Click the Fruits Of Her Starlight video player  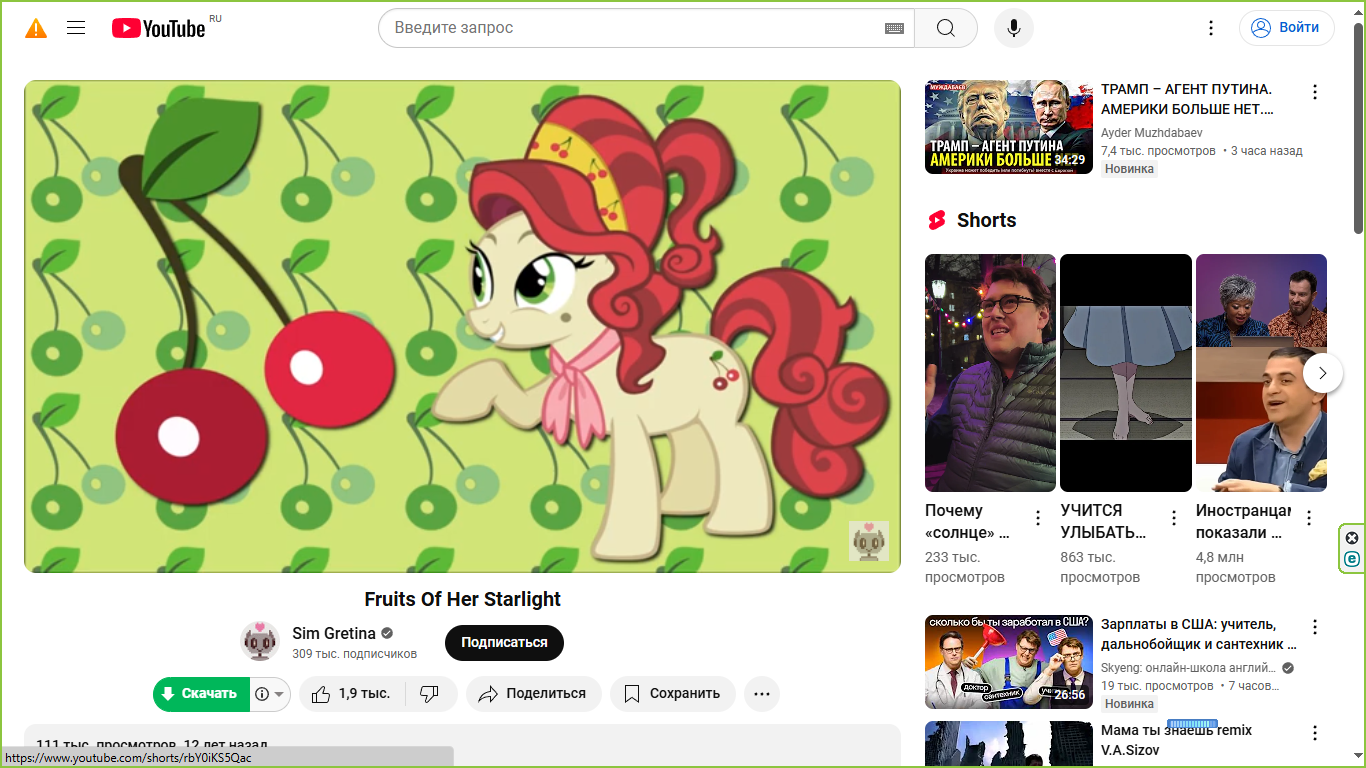pos(462,326)
